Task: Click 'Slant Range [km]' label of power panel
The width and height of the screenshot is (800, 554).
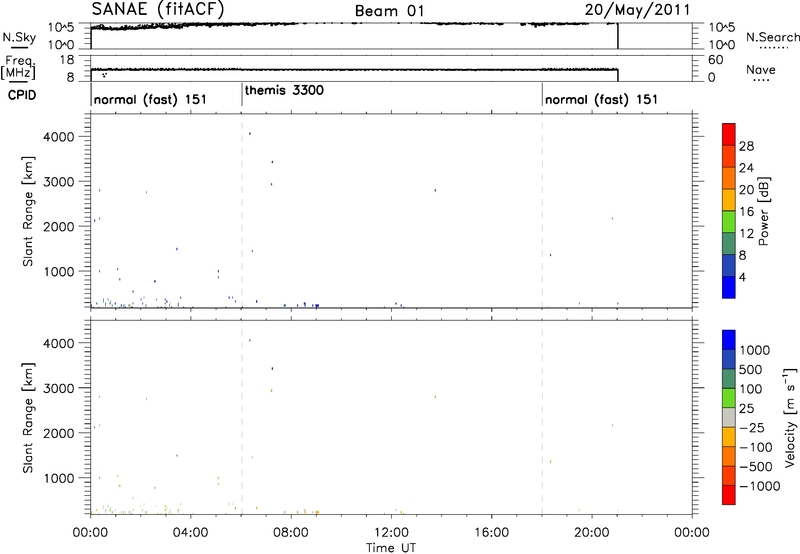Action: pyautogui.click(x=28, y=211)
